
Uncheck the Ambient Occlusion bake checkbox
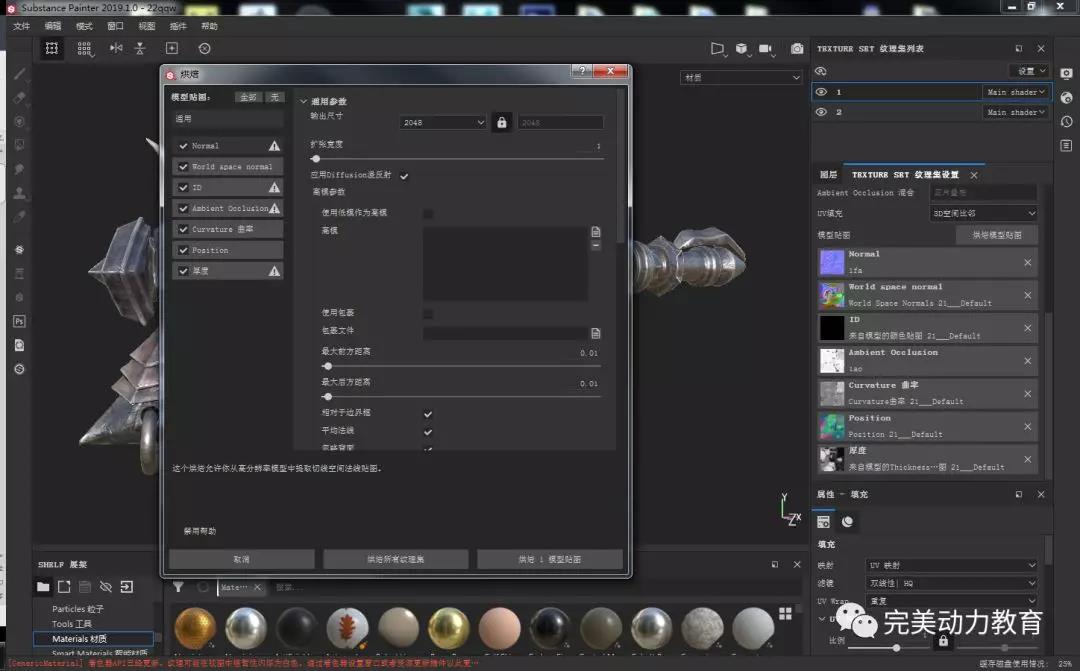tap(183, 208)
